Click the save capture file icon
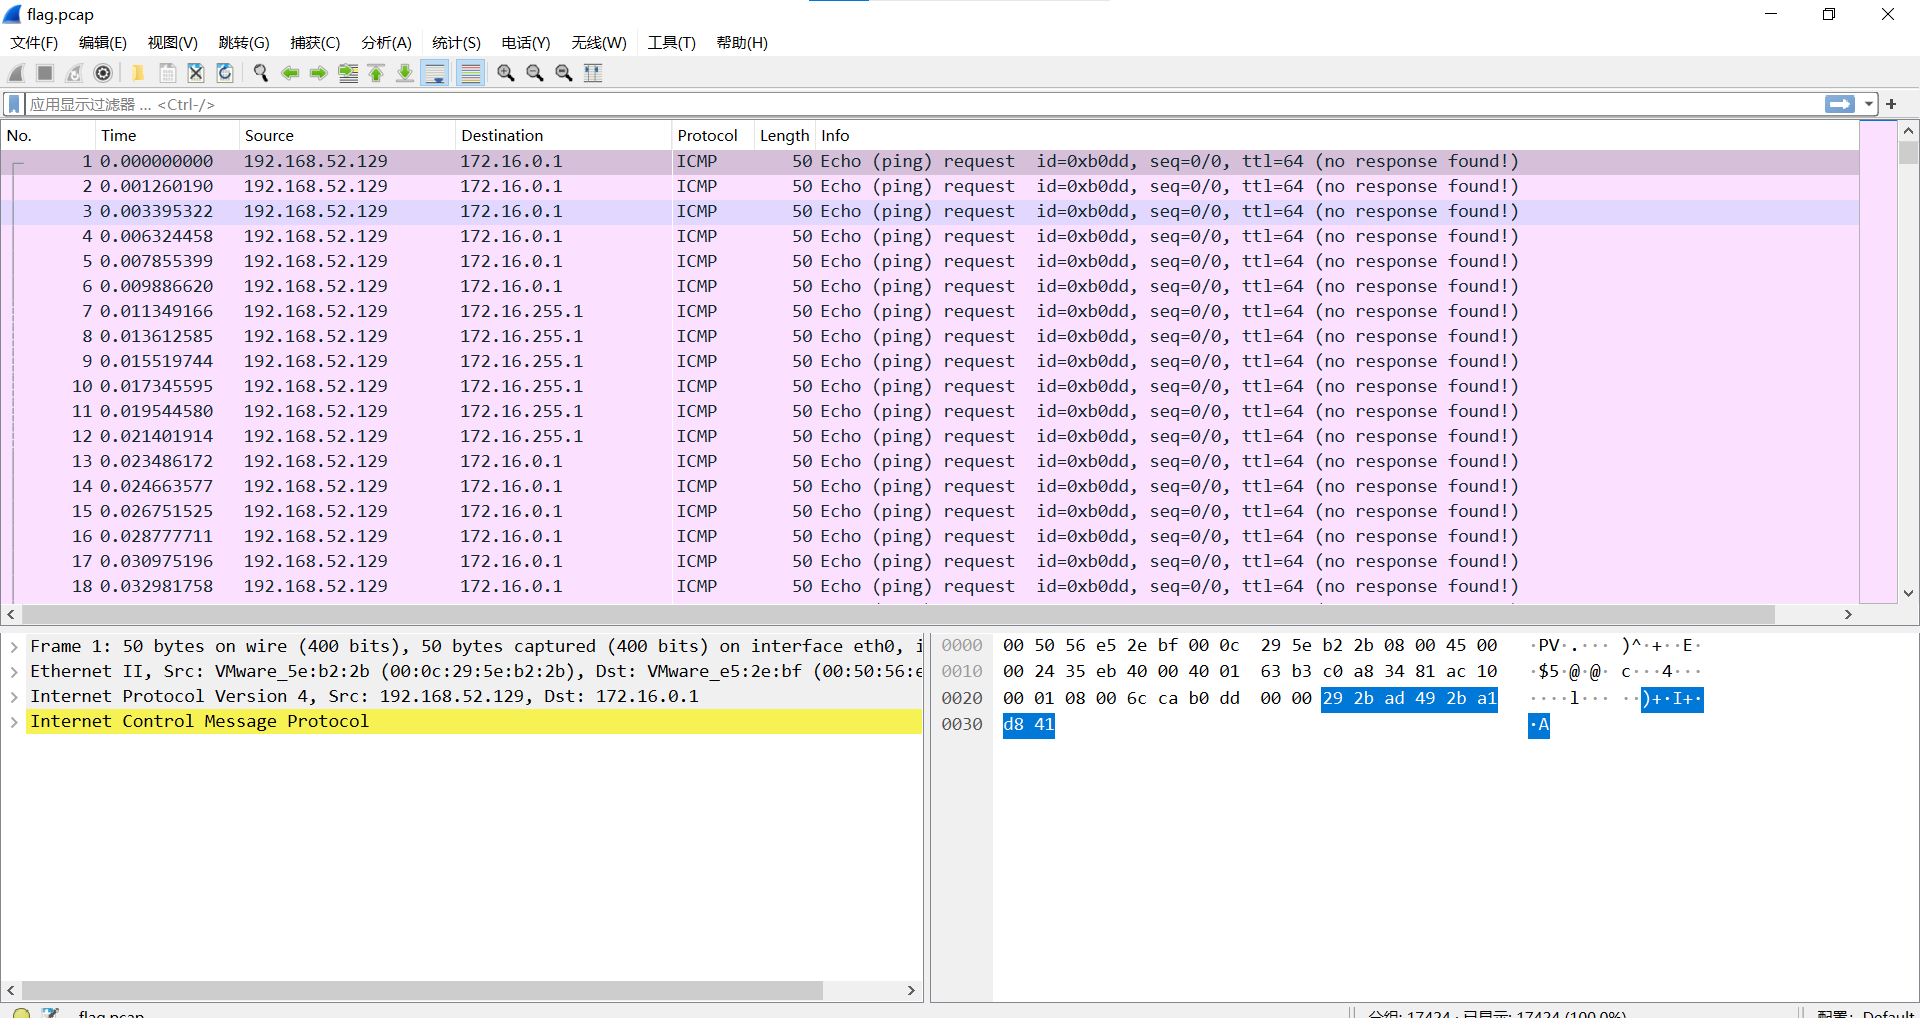The width and height of the screenshot is (1920, 1018). pos(167,73)
